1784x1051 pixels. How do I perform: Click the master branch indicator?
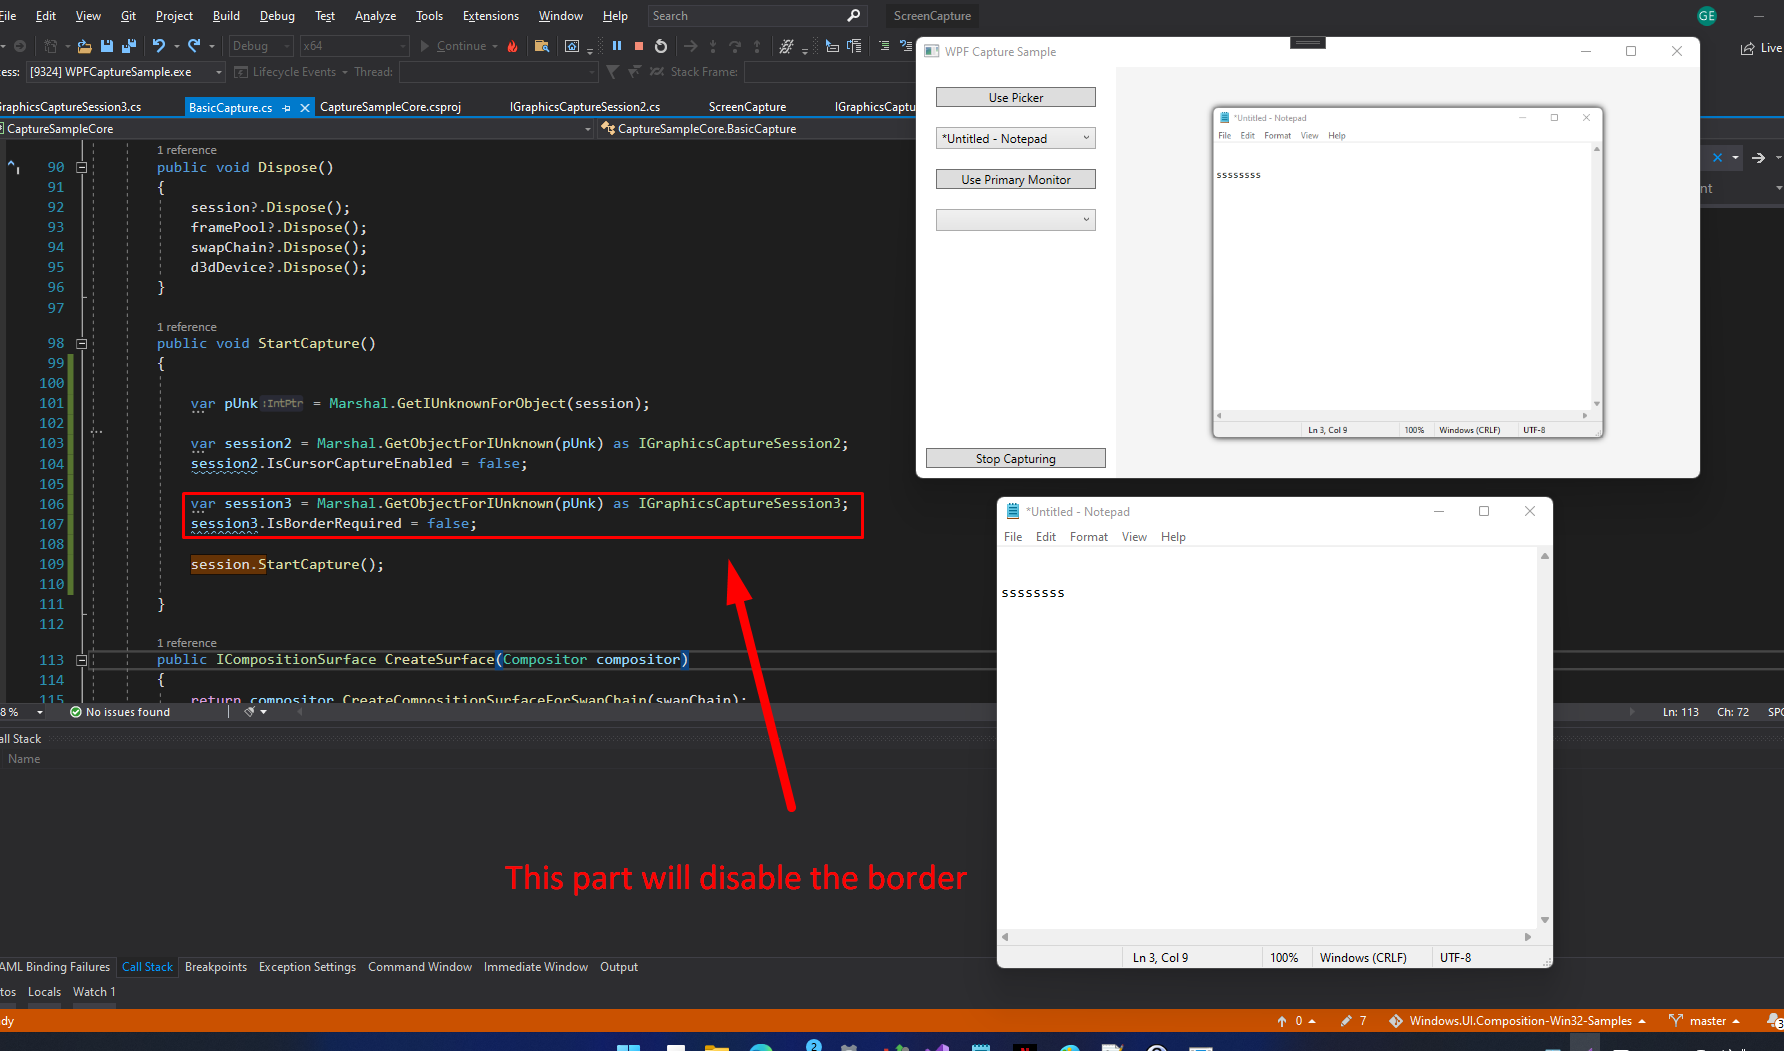[x=1705, y=1021]
